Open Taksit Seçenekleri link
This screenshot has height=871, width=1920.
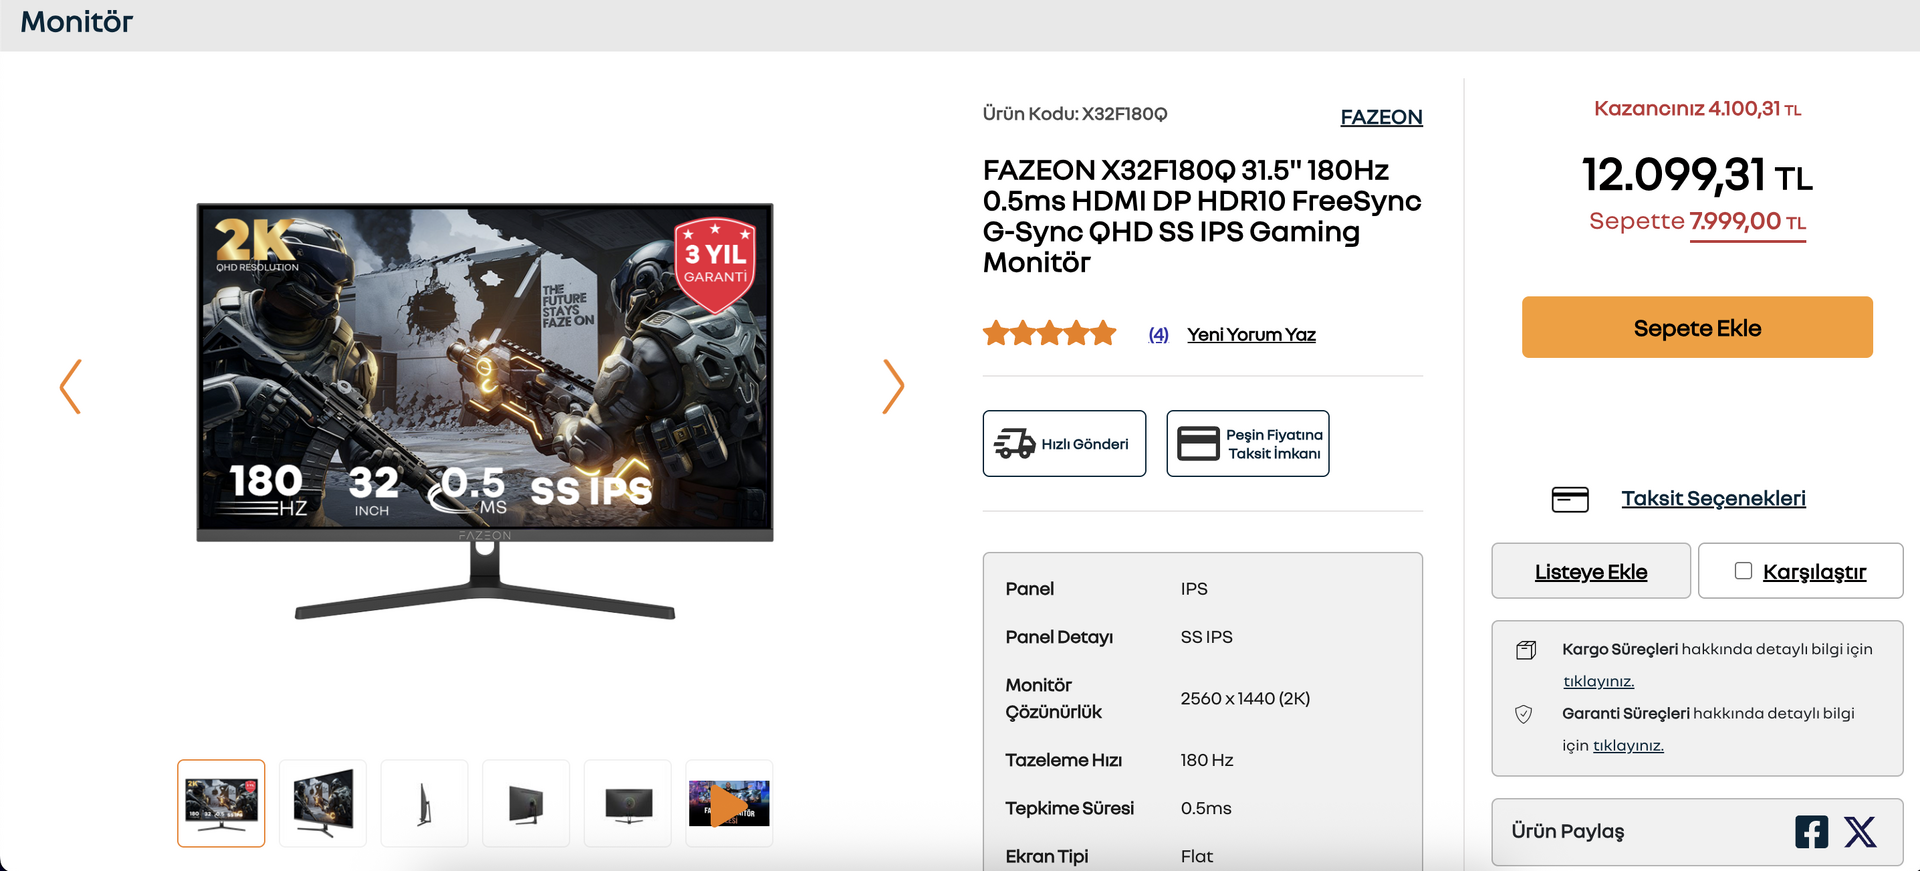point(1713,498)
